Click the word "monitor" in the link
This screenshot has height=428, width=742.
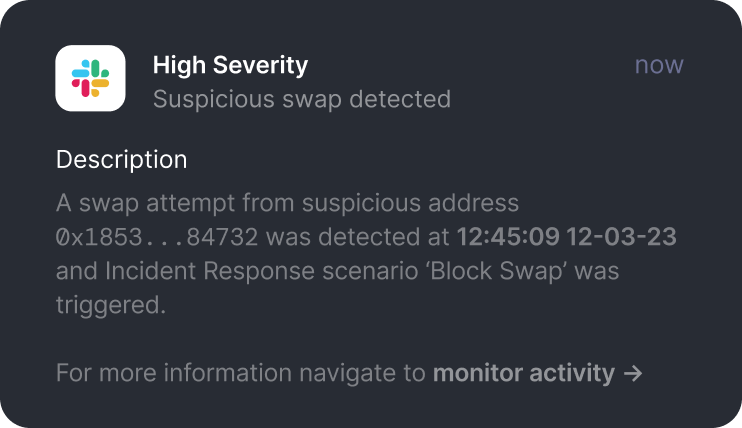477,373
